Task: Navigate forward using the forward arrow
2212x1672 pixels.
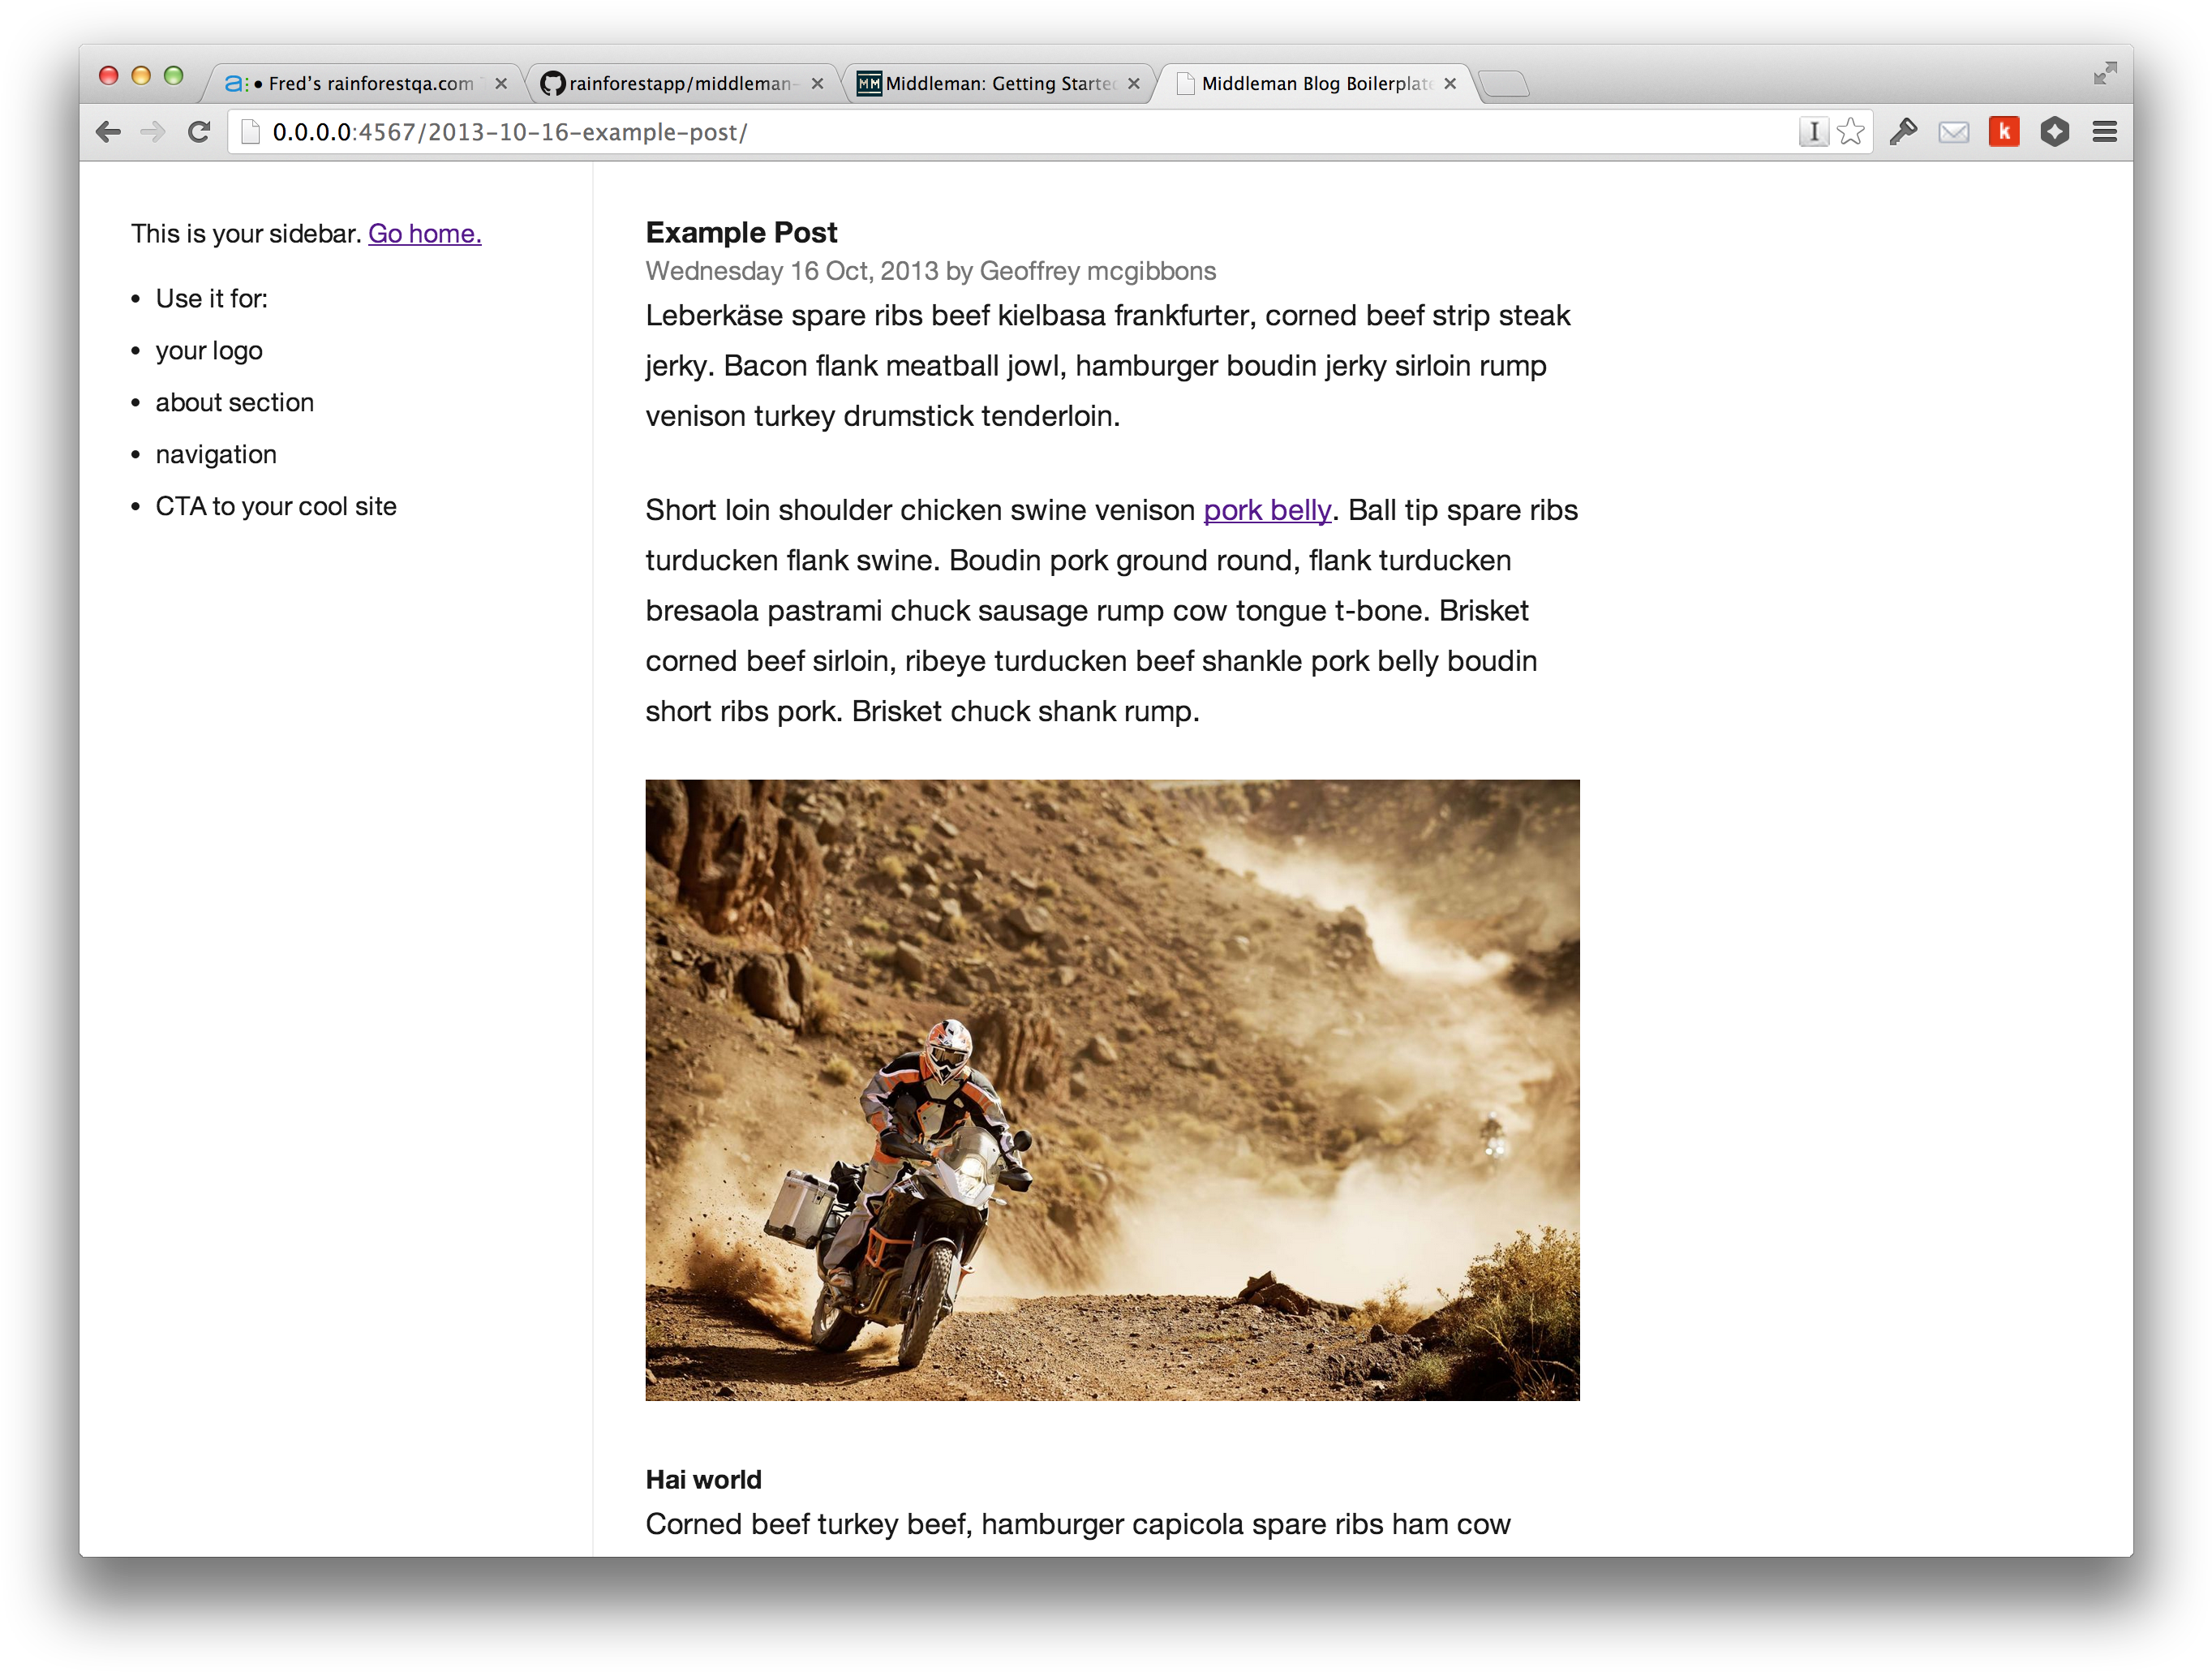Action: coord(153,131)
